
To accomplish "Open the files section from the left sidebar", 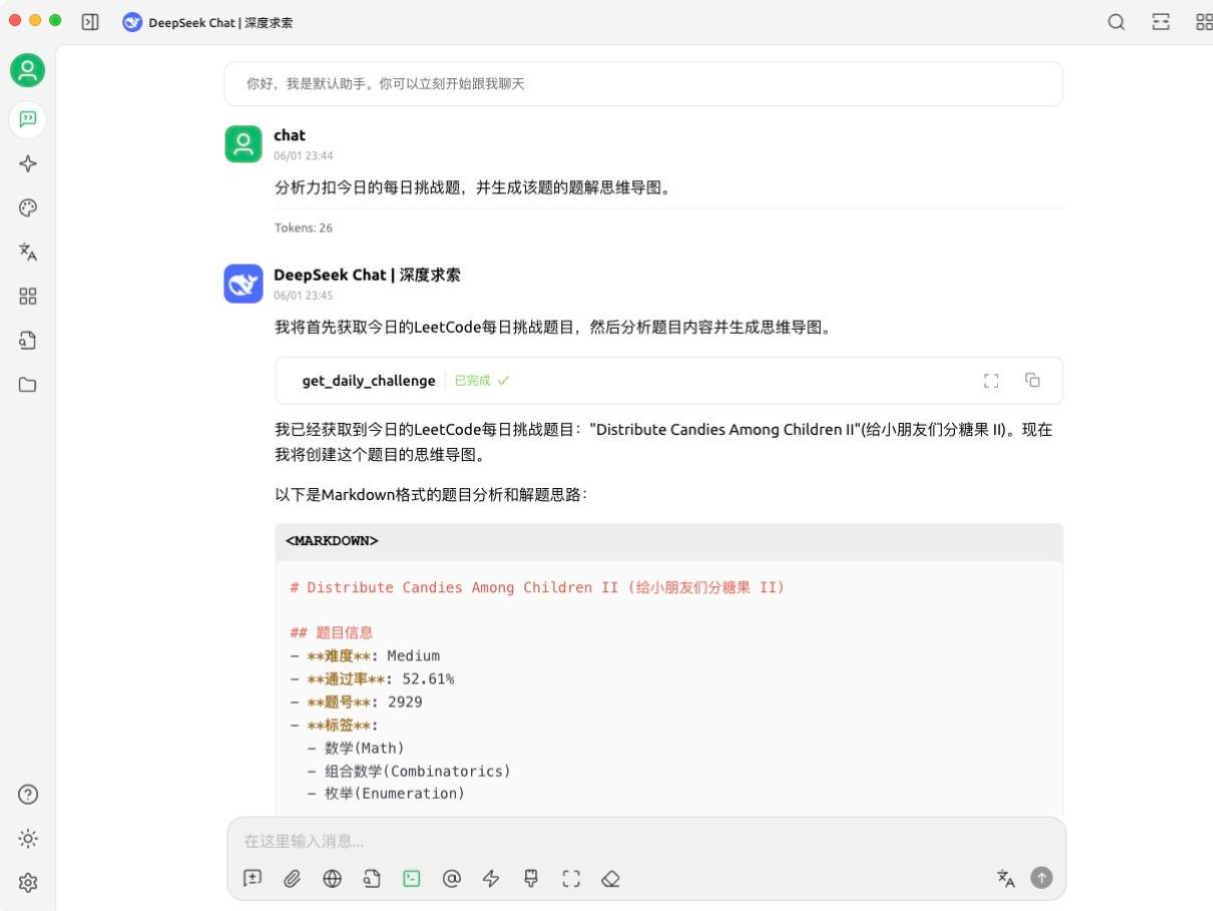I will [x=27, y=384].
